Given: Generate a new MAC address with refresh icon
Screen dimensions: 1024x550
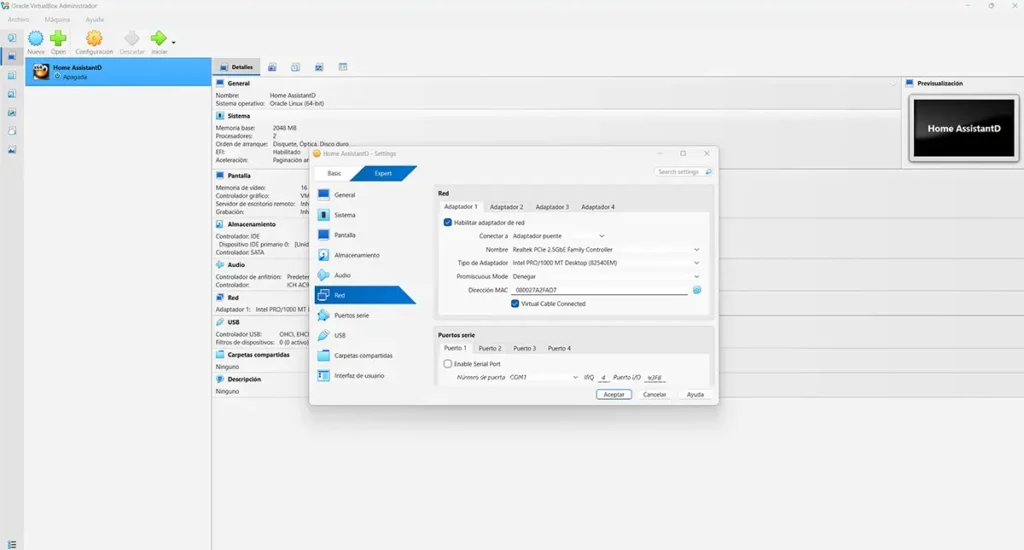Looking at the screenshot, I should point(697,290).
